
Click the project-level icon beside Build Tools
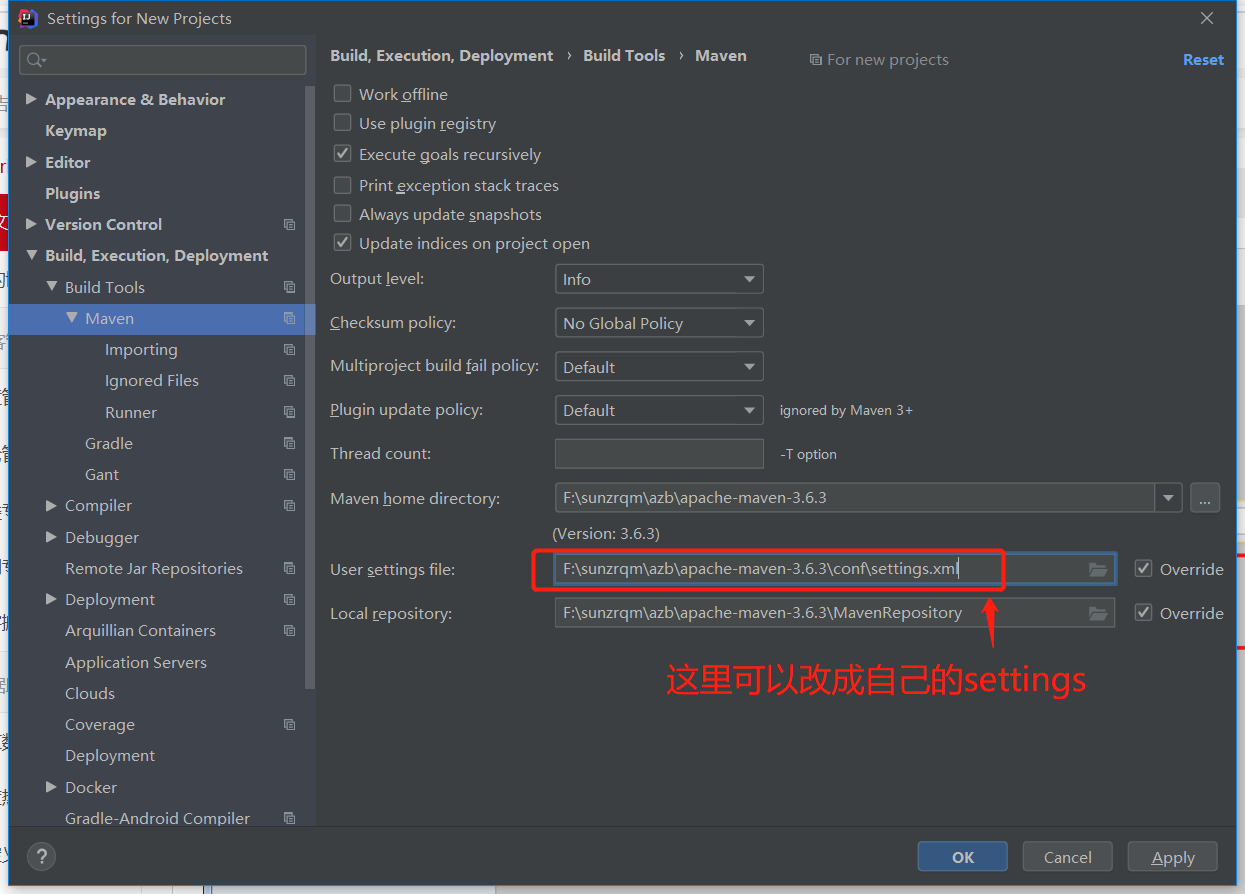point(289,287)
